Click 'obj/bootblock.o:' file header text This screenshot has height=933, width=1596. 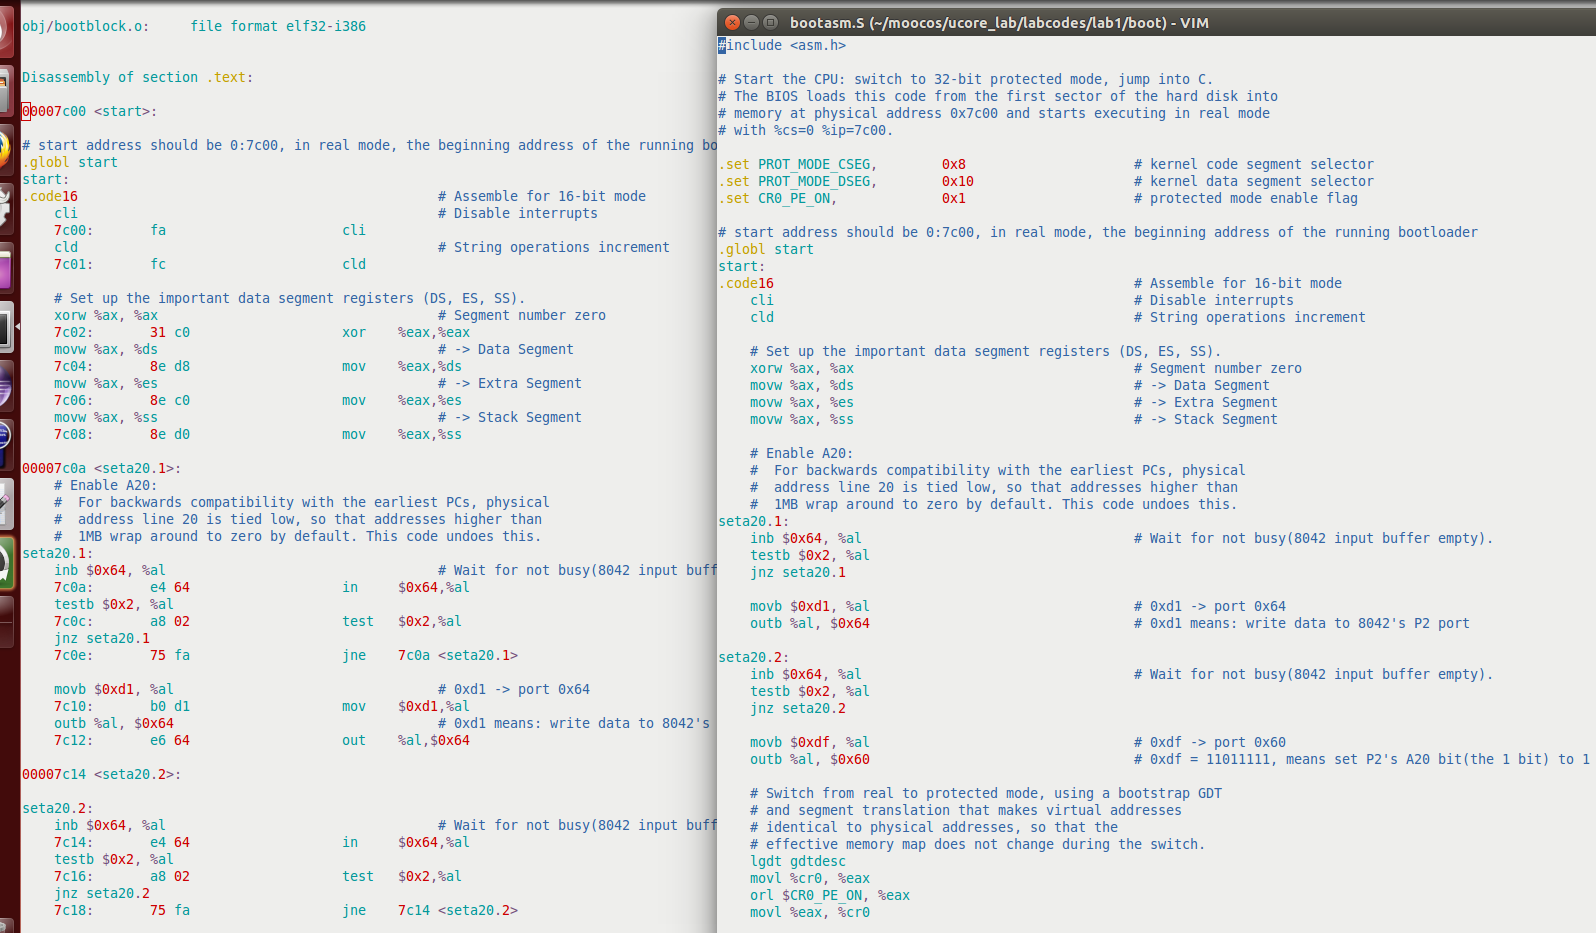coord(85,26)
